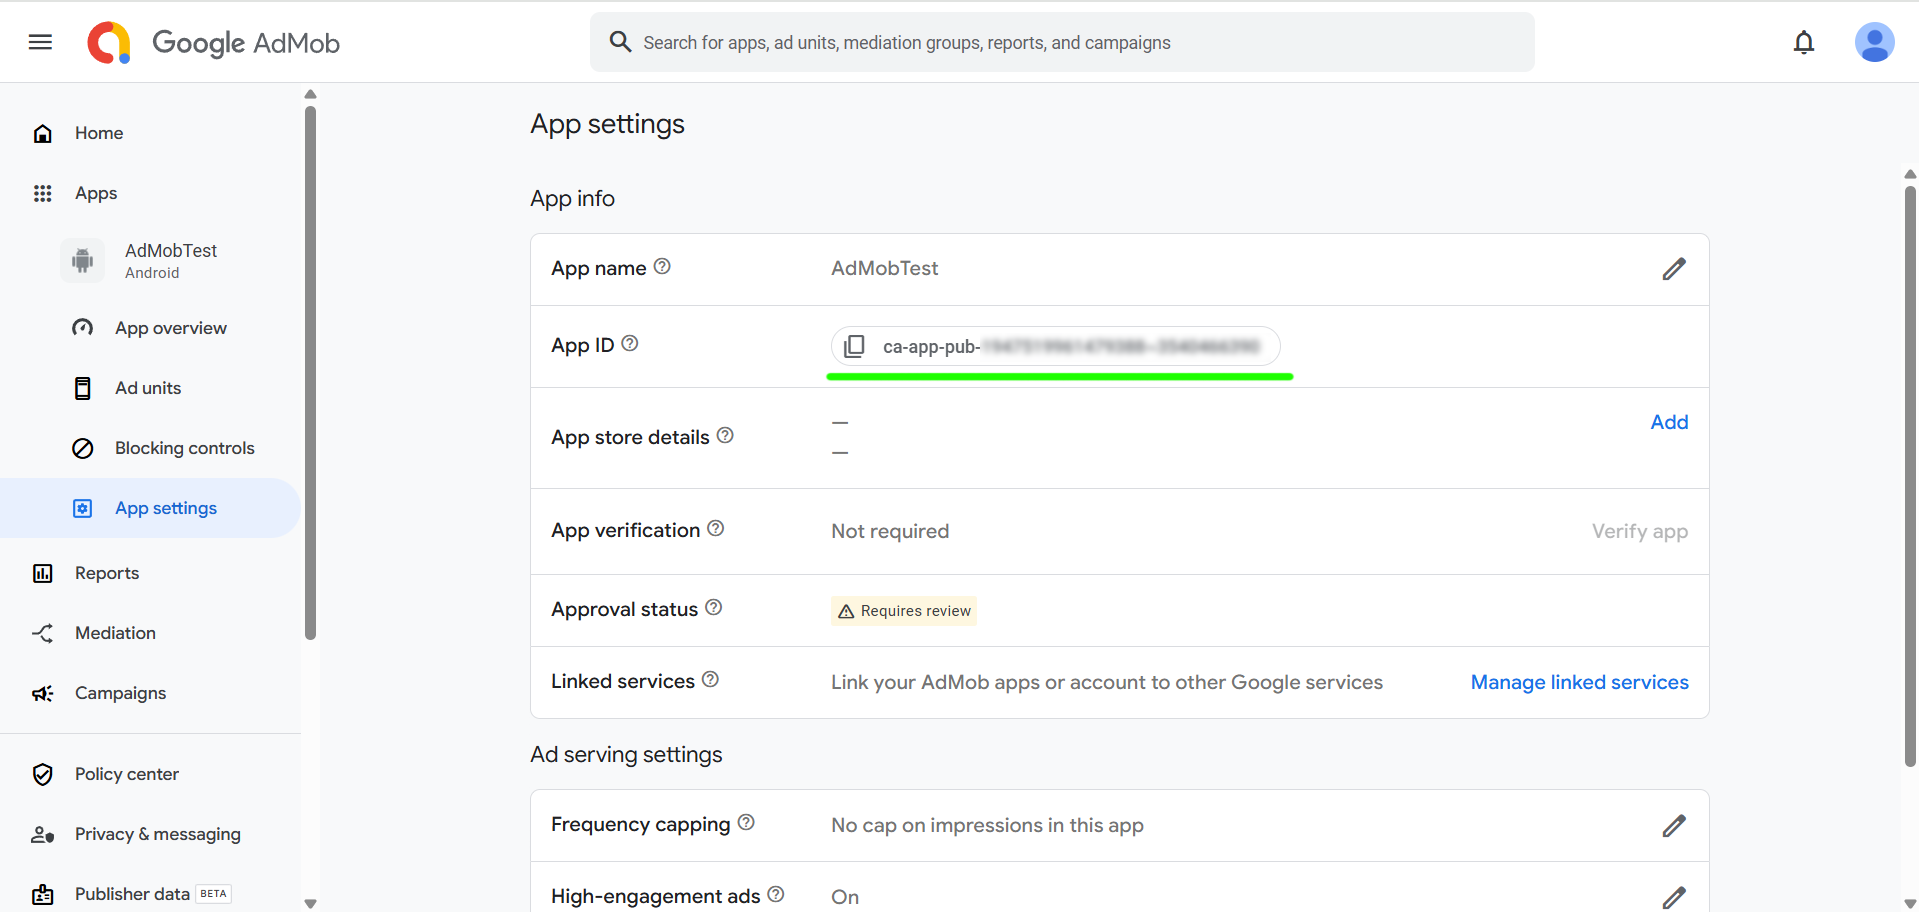
Task: Click help icon next to App verification
Action: click(716, 529)
